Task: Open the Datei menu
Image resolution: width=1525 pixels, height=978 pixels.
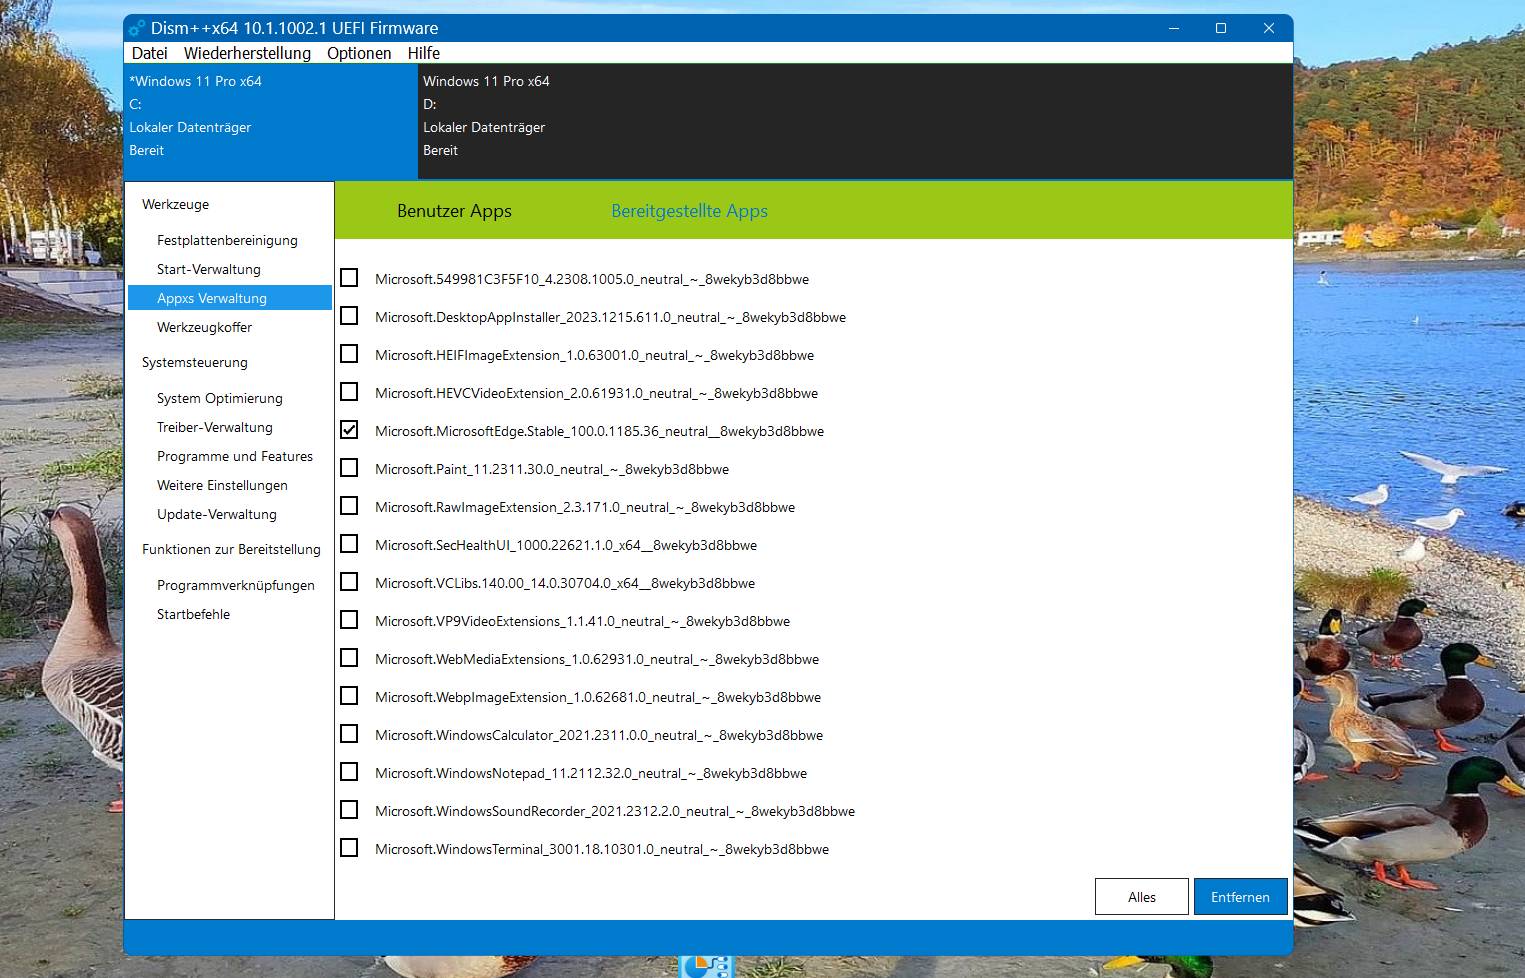Action: [x=150, y=53]
